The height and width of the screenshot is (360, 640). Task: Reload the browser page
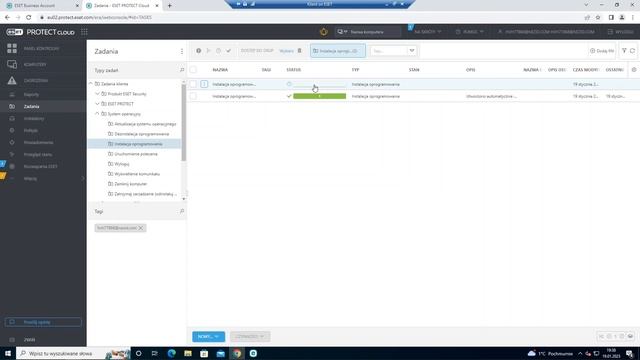(x=29, y=18)
